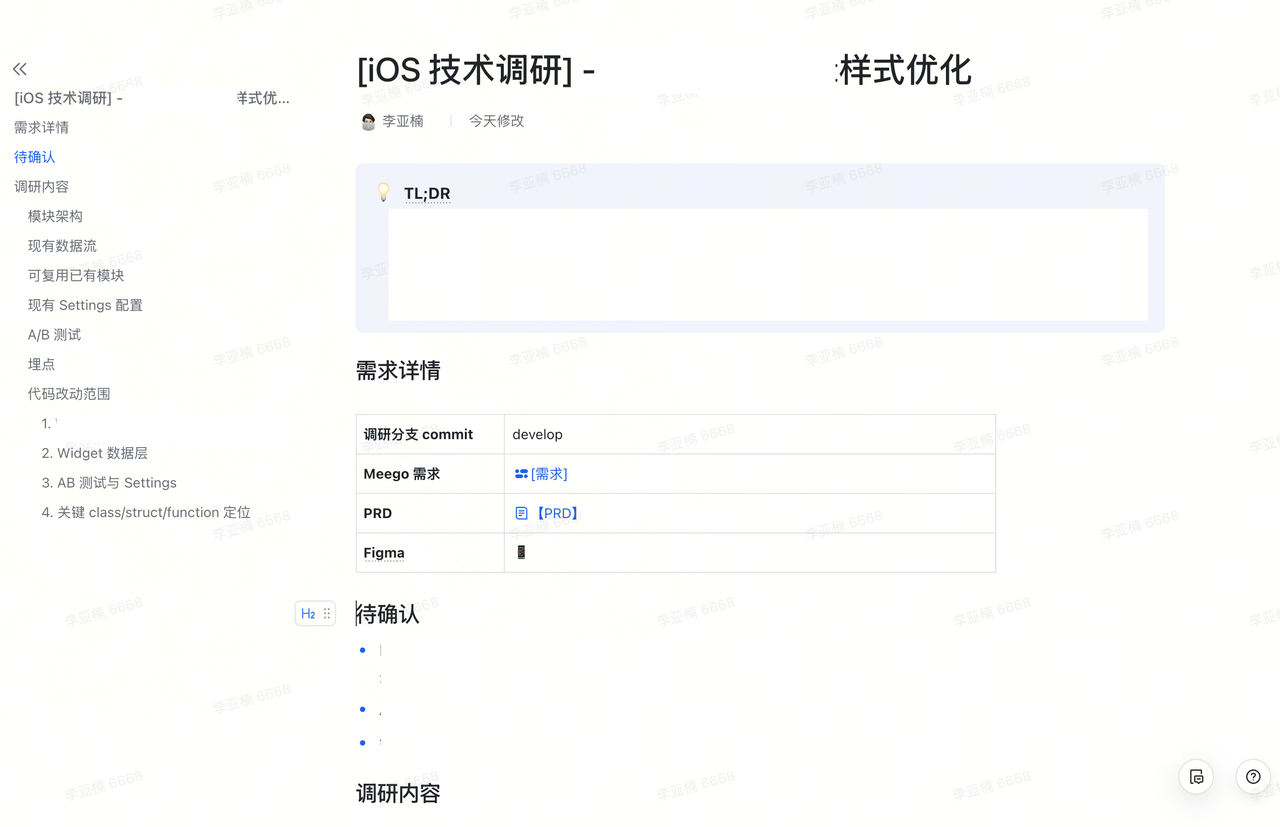This screenshot has height=827, width=1280.
Task: Click the author avatar of 李亚楠
Action: pos(368,121)
